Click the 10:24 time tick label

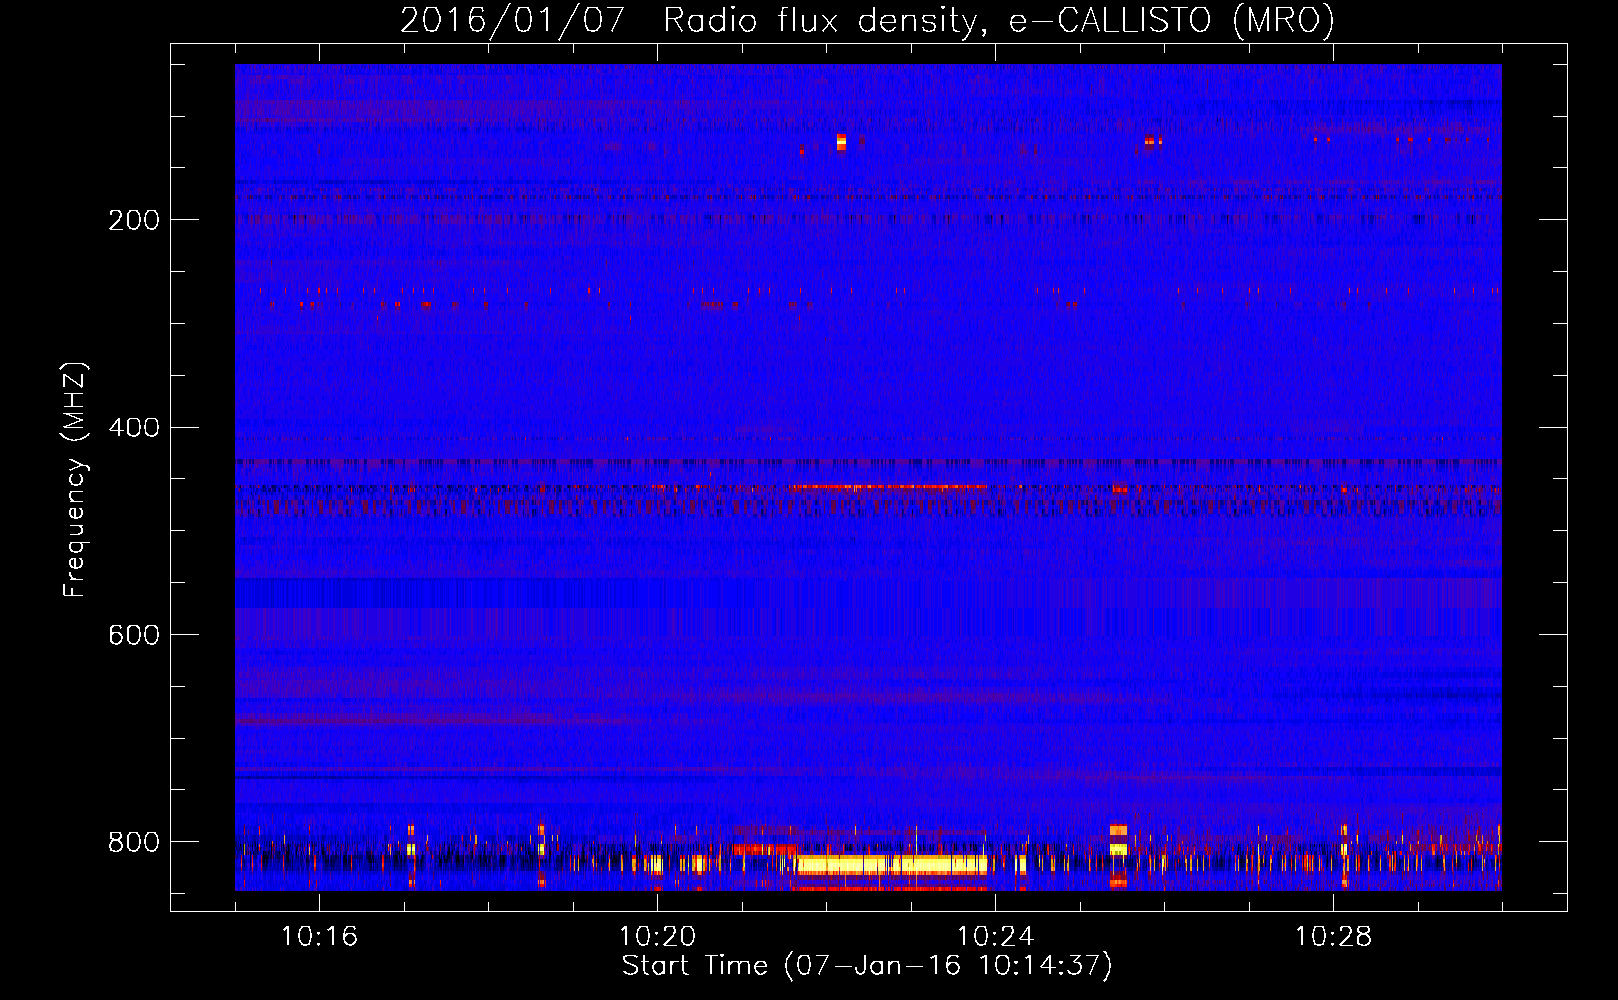995,937
